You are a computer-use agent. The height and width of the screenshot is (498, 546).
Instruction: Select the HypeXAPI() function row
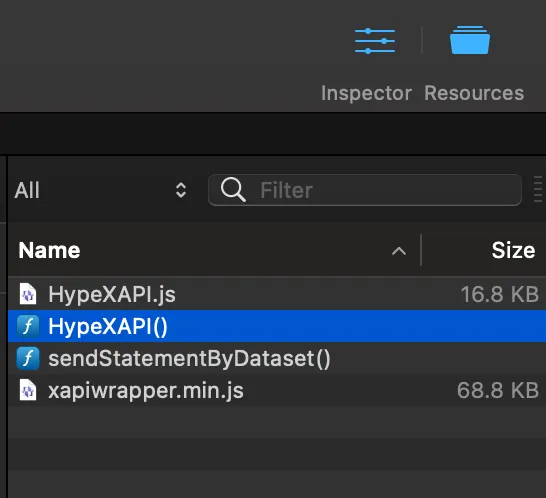click(277, 326)
